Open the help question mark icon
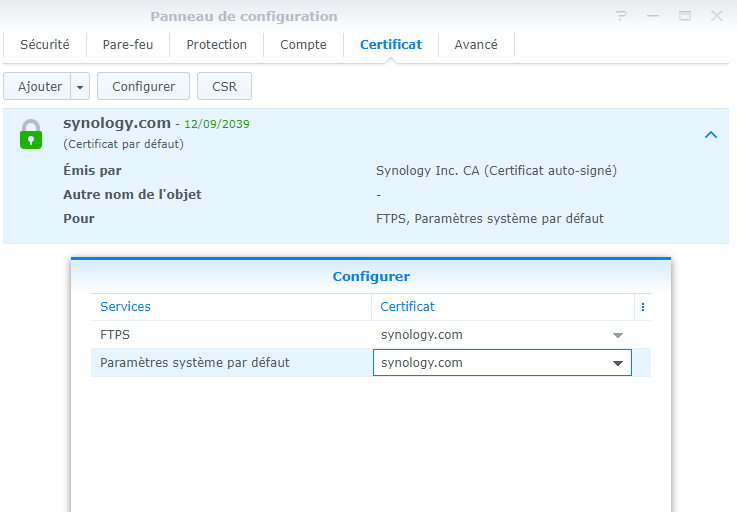 point(621,16)
